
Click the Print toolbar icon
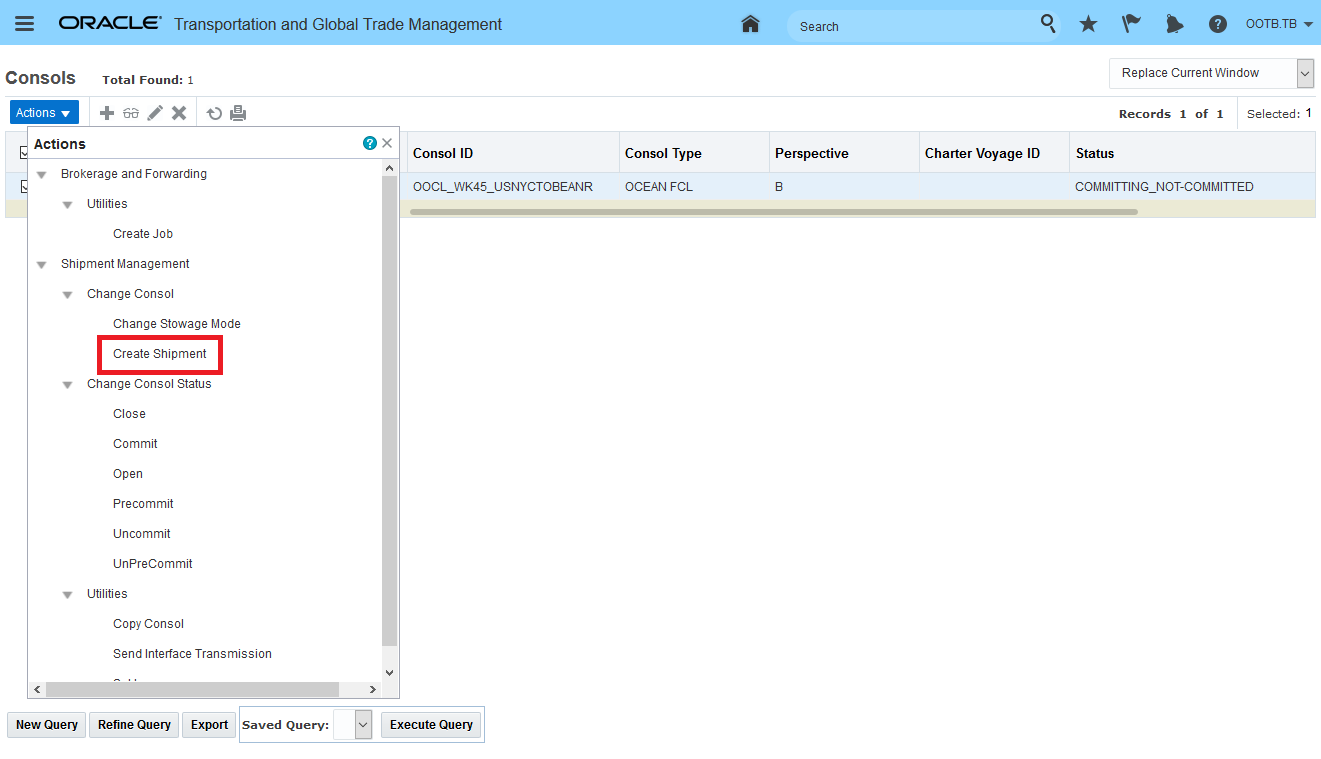[238, 113]
